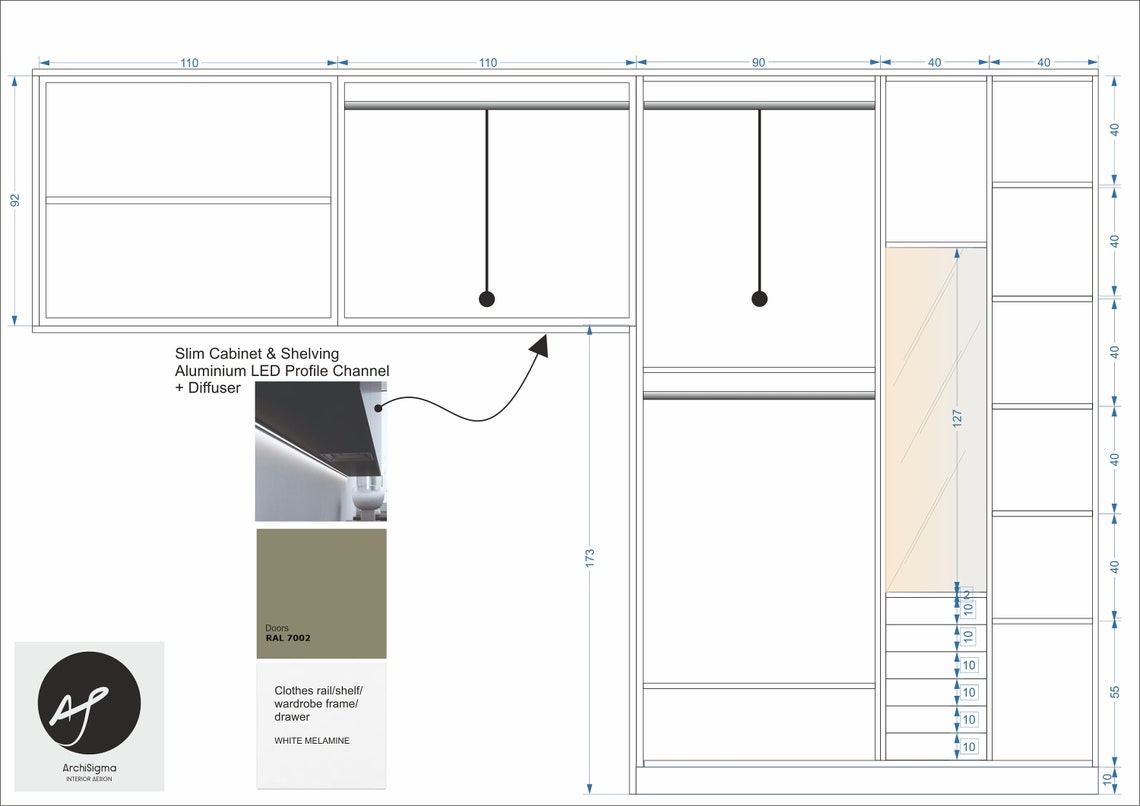Click the WHITE MELAMINE text label

click(312, 741)
